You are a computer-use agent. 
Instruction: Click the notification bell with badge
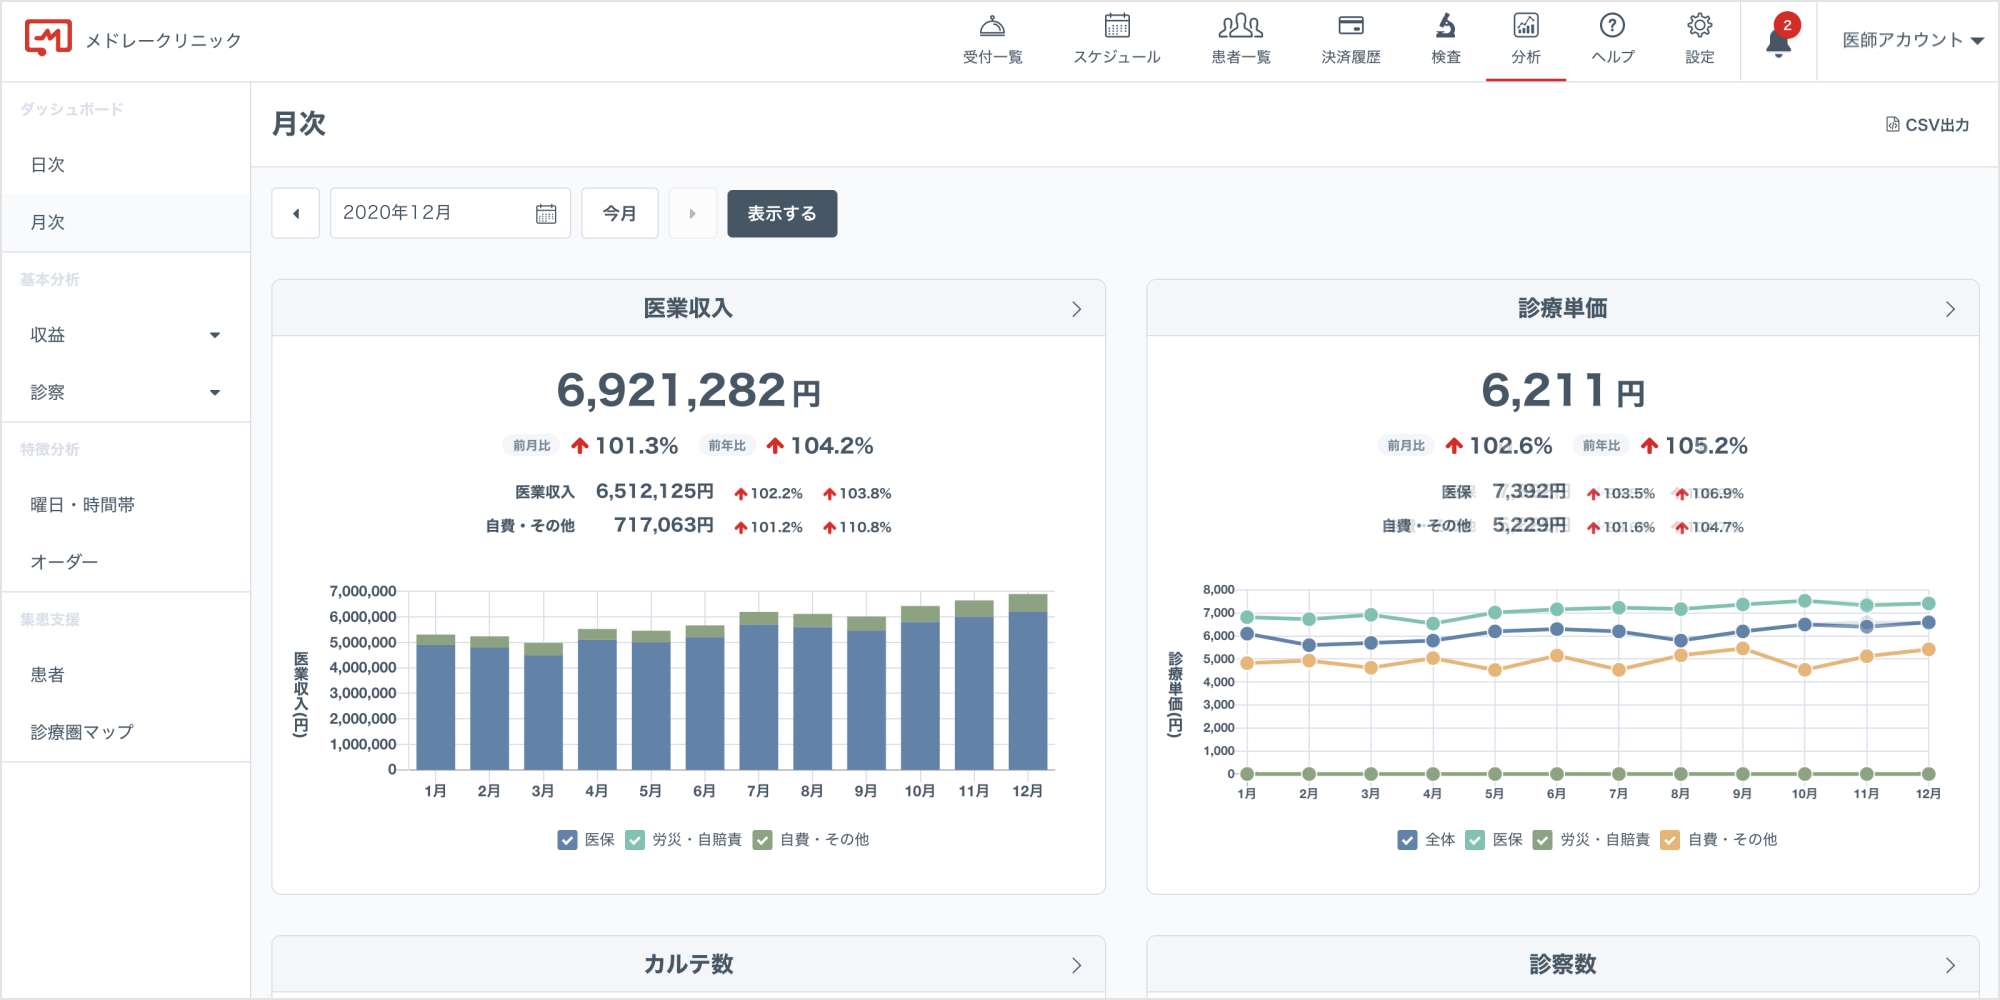(1779, 42)
